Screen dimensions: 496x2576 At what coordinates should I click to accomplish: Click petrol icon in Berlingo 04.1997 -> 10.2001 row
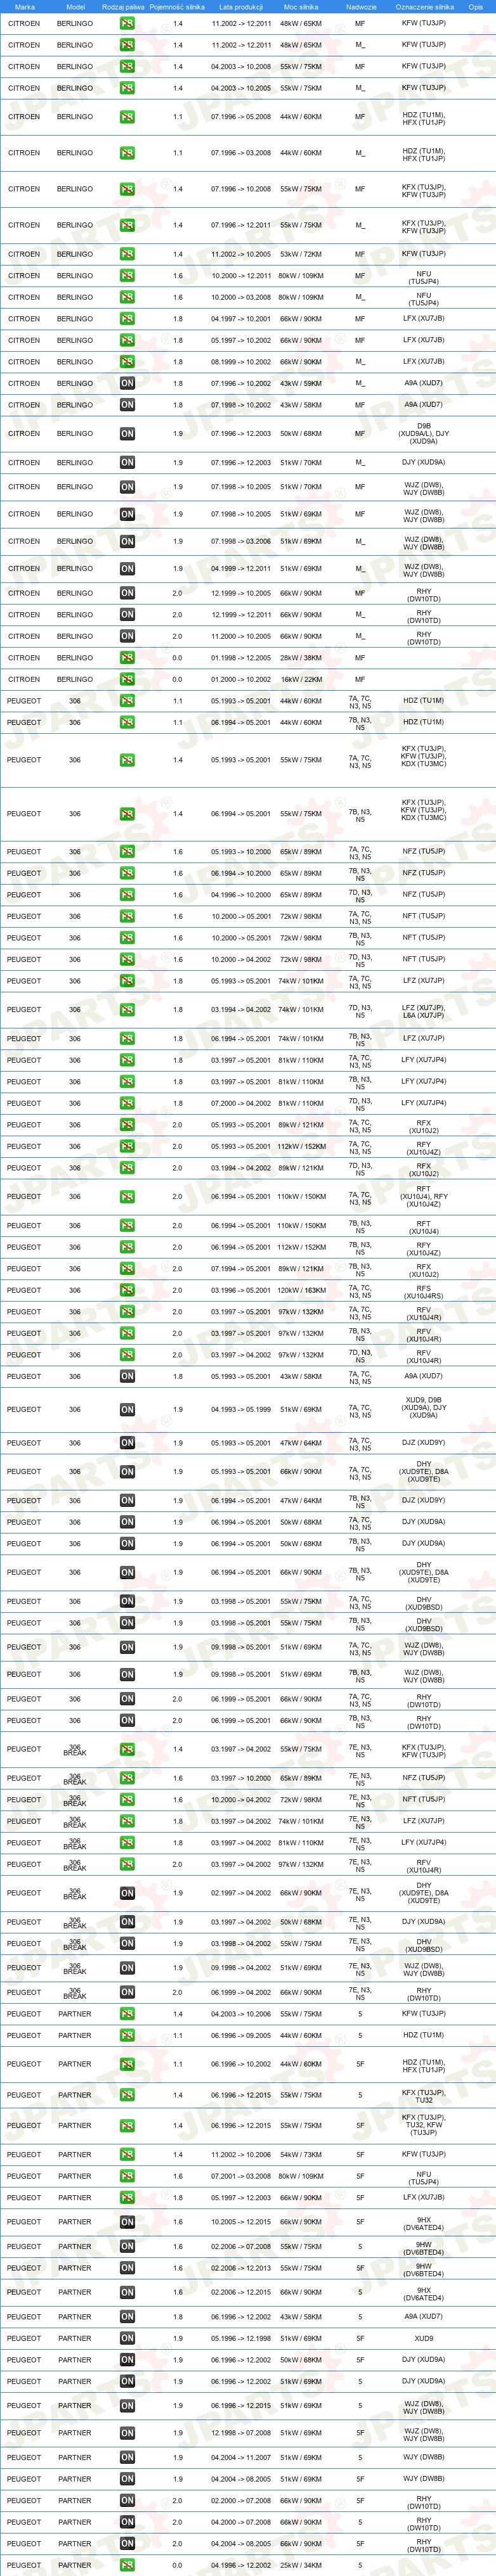[127, 319]
